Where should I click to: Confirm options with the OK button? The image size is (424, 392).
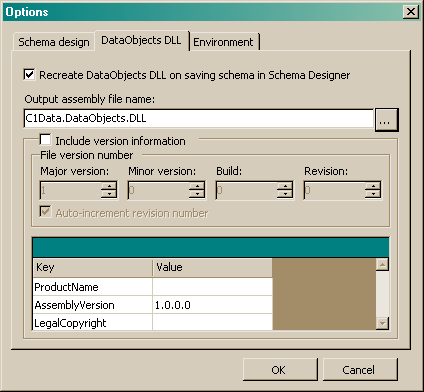(x=280, y=369)
